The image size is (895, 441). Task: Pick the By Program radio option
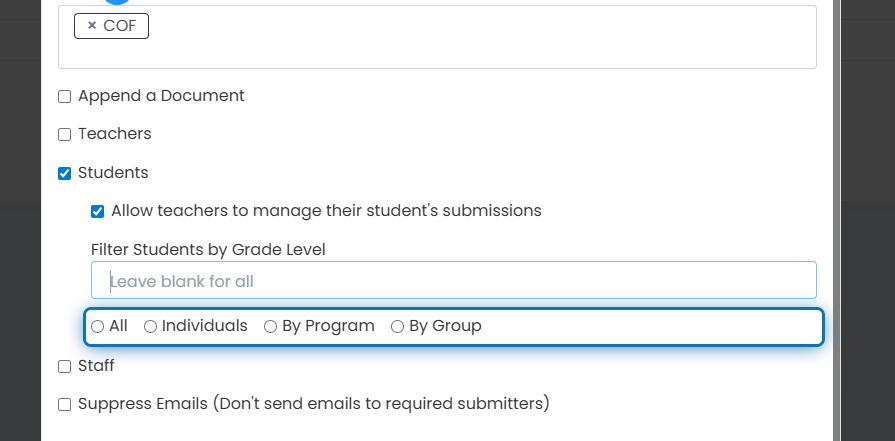(271, 326)
